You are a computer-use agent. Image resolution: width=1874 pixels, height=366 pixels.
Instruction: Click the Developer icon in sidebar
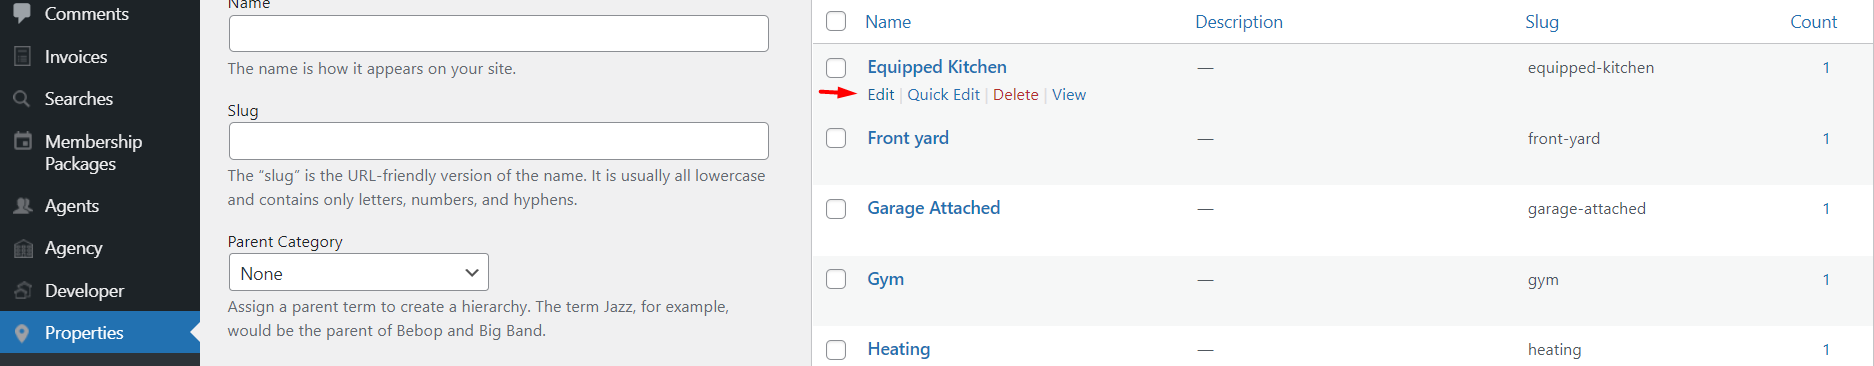(x=22, y=291)
